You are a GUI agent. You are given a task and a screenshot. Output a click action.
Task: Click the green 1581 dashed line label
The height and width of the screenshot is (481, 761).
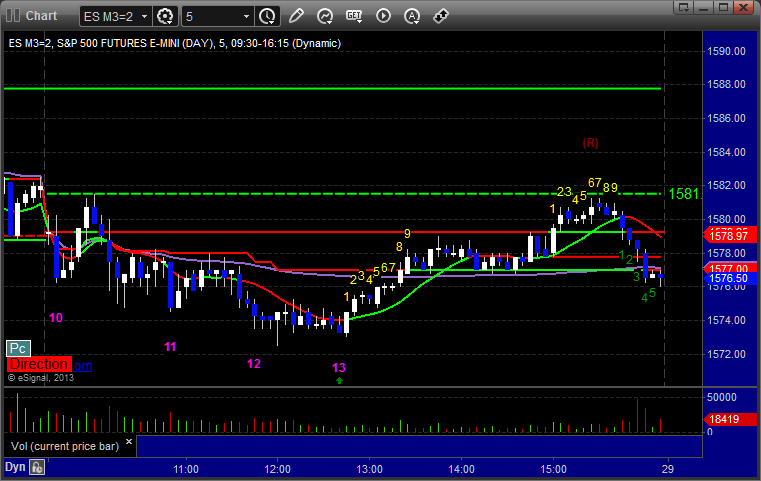tap(683, 194)
